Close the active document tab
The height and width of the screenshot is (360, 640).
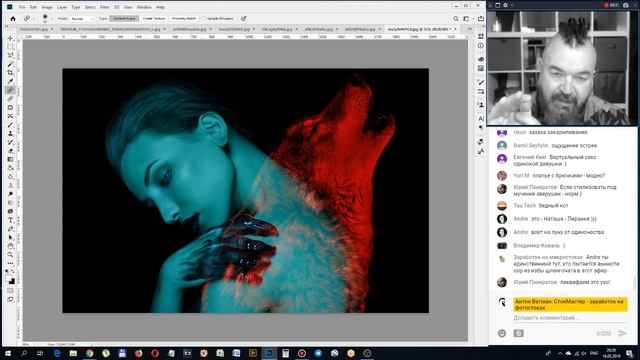(x=456, y=29)
